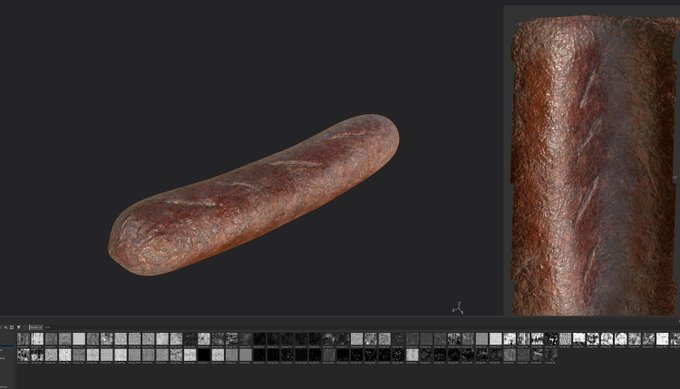
Task: Click the bread loaf model in 3D viewport
Action: (254, 195)
